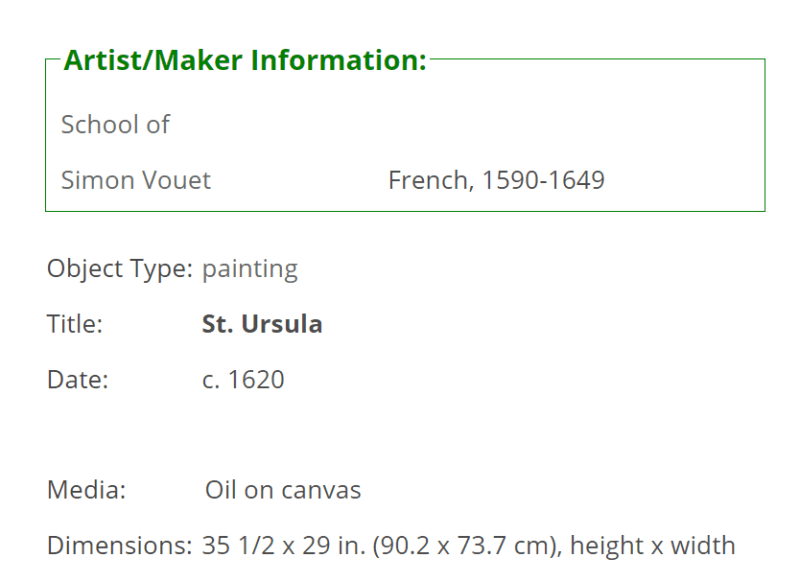The width and height of the screenshot is (800, 581).
Task: Select the 'School of' text
Action: point(115,124)
